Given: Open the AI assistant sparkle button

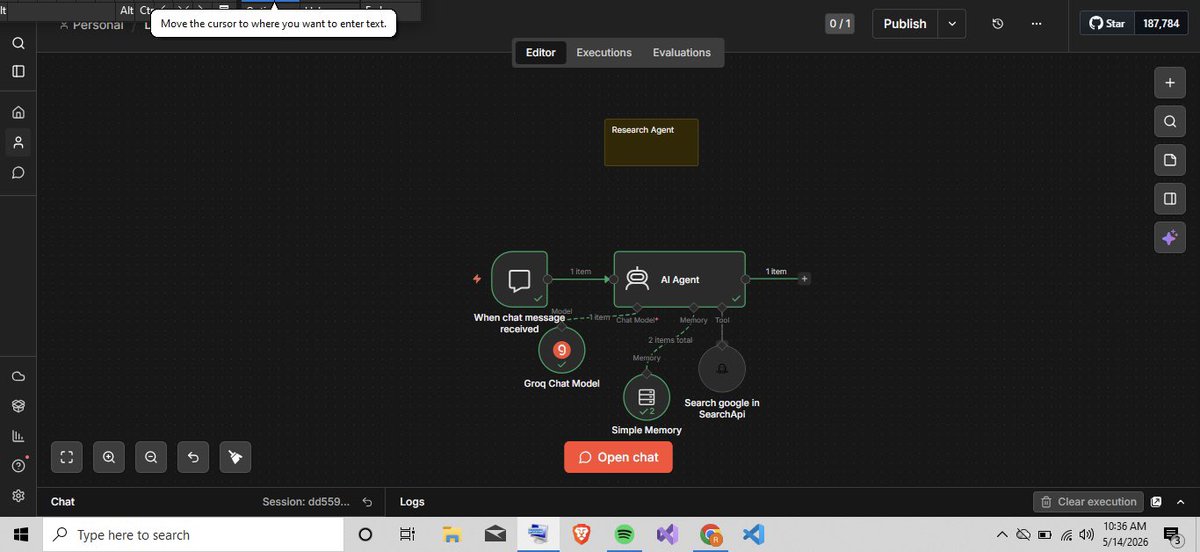Looking at the screenshot, I should coord(1169,237).
